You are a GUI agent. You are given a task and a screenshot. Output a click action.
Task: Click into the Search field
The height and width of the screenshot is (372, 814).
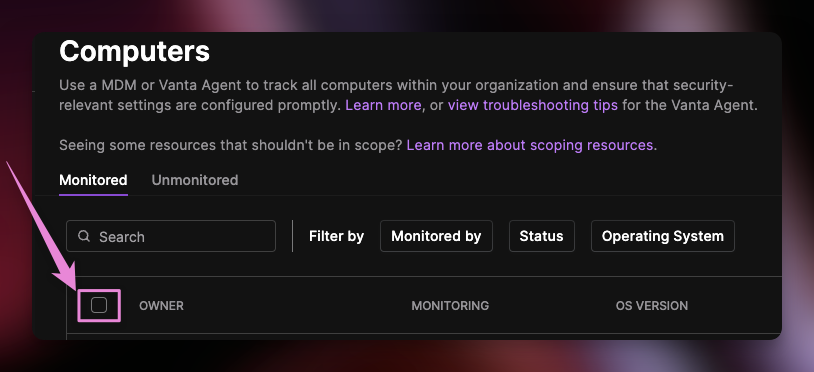point(171,236)
